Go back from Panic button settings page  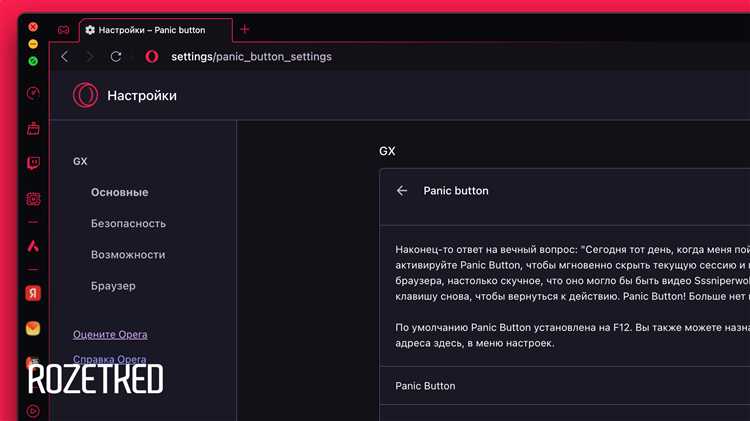coord(402,191)
